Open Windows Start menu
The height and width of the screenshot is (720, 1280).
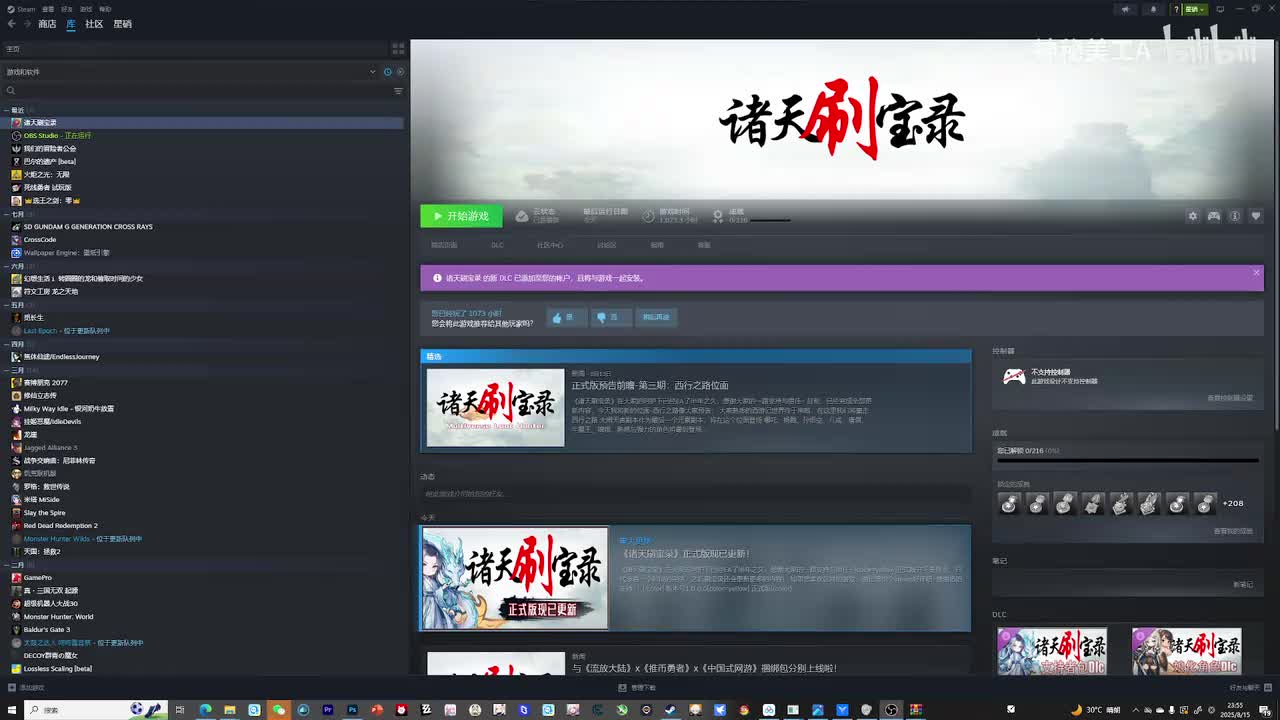11,710
